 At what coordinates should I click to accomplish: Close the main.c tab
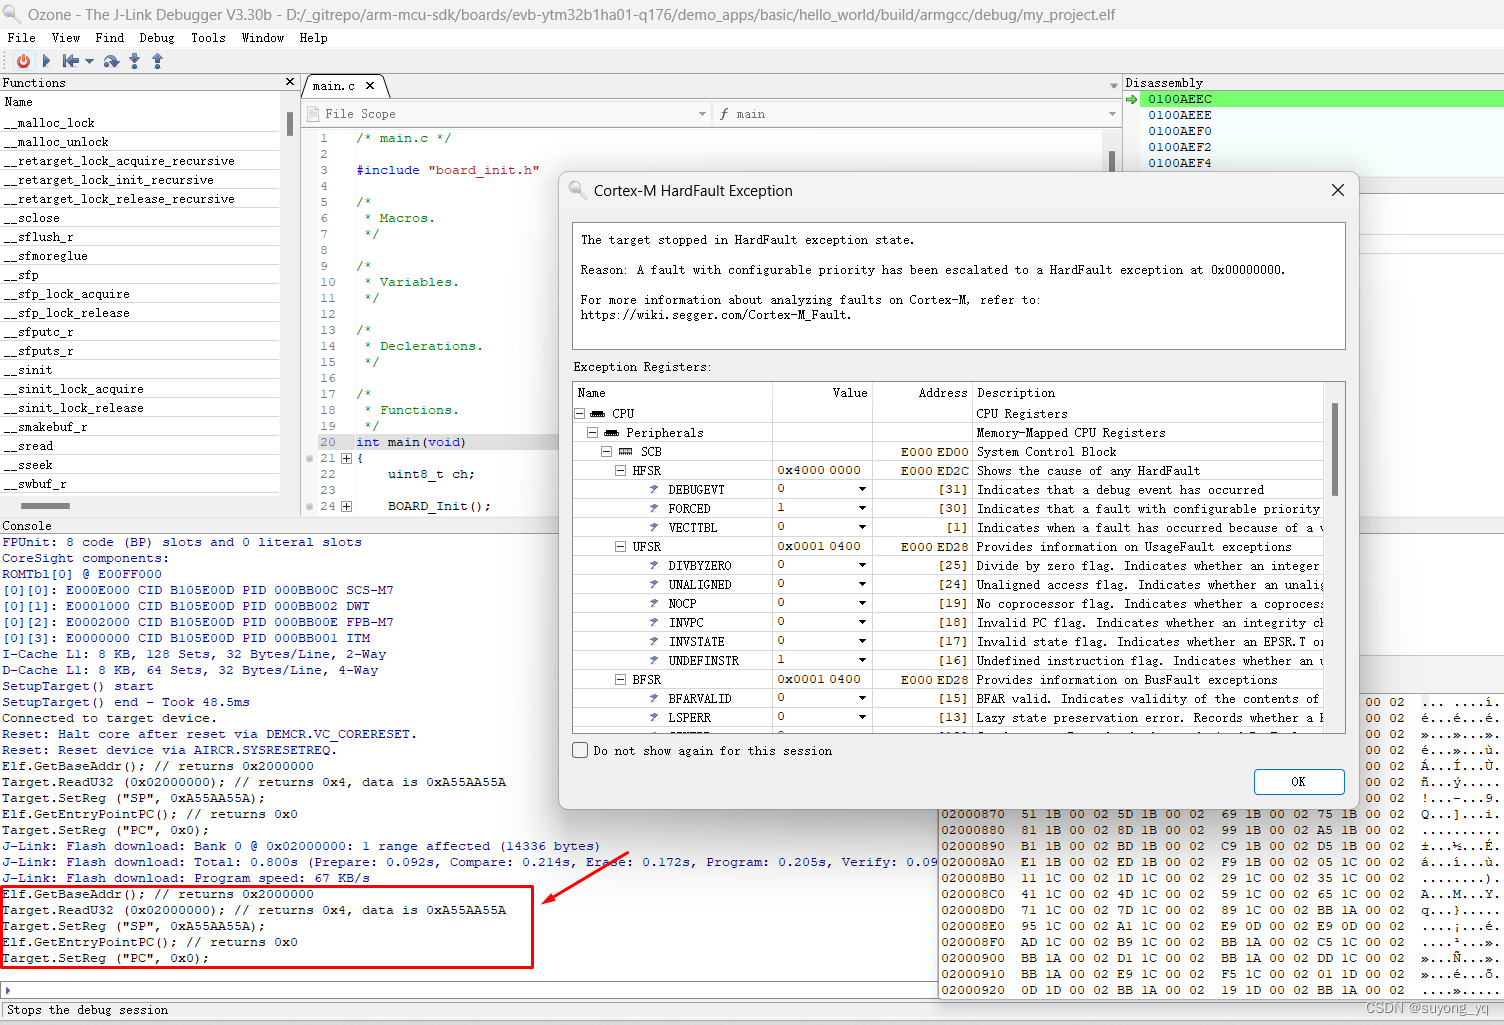tap(370, 86)
